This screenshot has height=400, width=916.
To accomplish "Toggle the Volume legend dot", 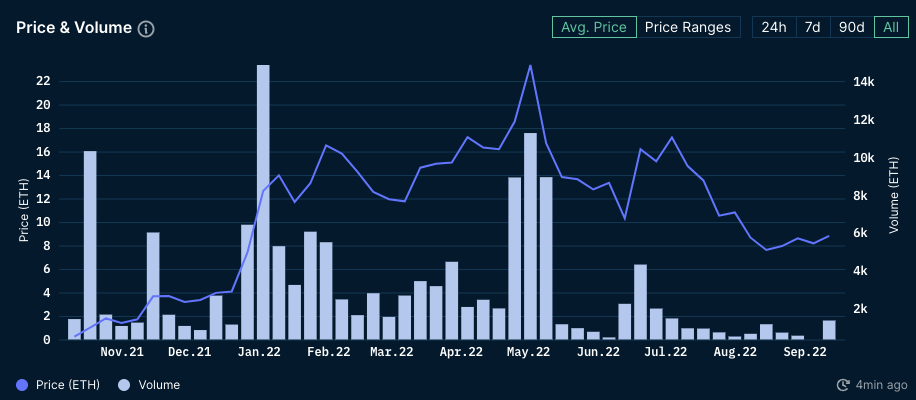I will 124,385.
